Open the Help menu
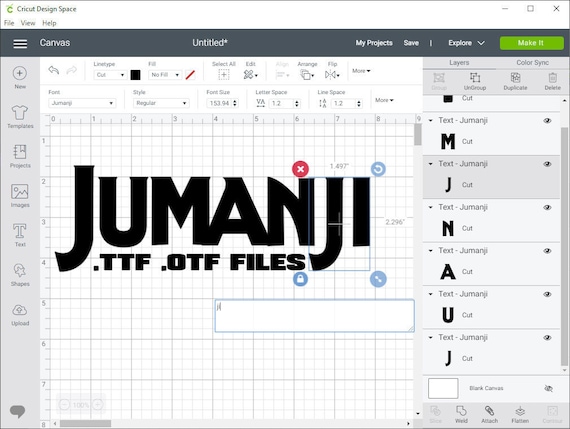The height and width of the screenshot is (429, 570). [49, 23]
